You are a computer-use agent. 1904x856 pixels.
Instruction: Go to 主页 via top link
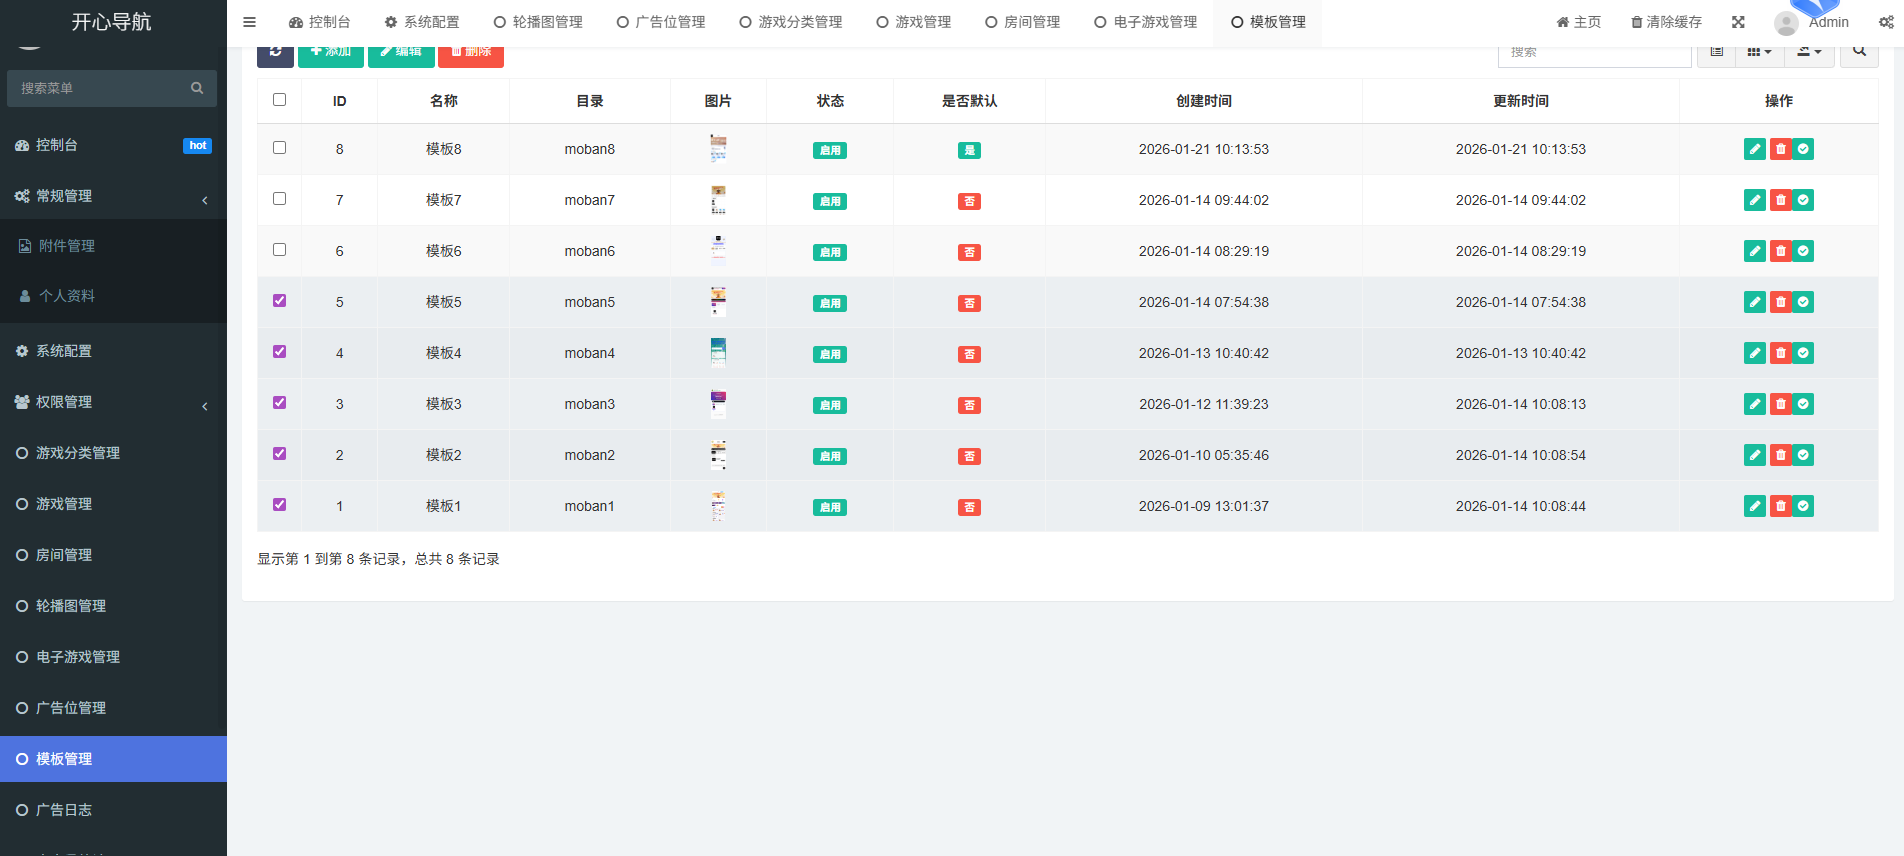(x=1579, y=22)
